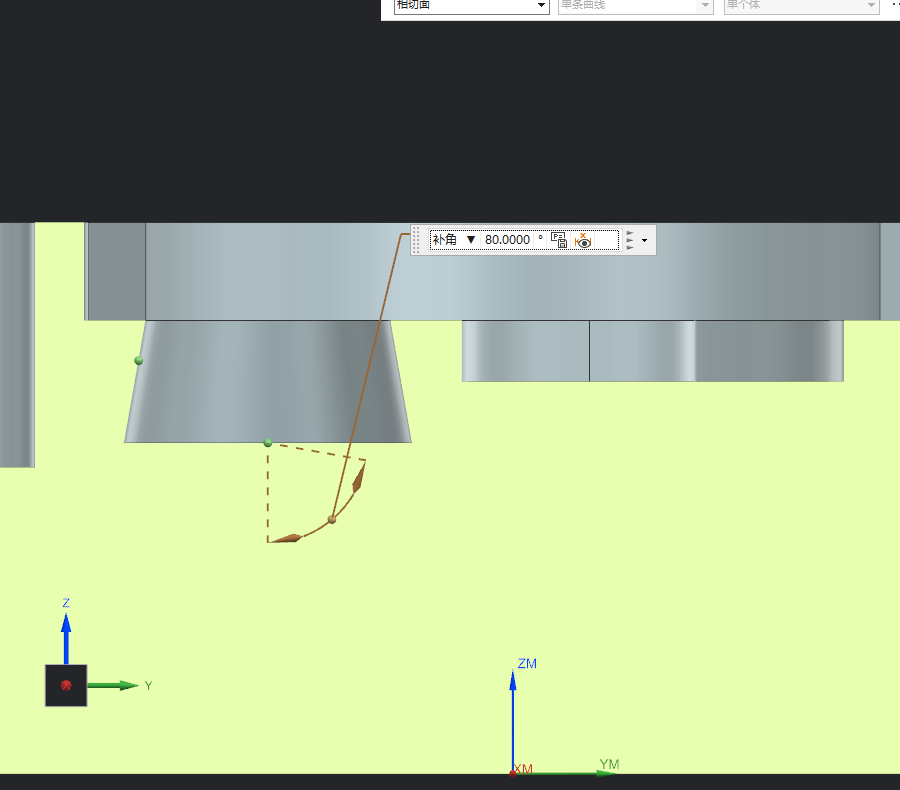Open the 单个体 body rule dropdown
The image size is (900, 790).
coord(801,6)
